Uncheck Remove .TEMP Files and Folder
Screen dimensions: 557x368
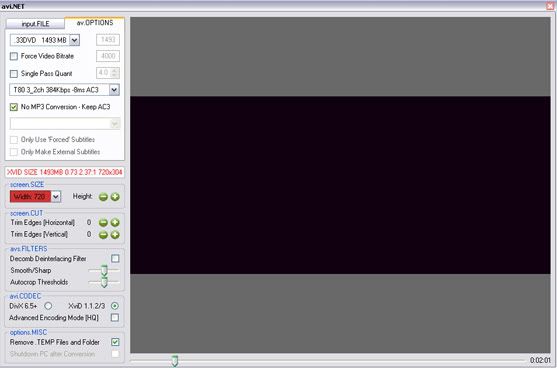click(115, 342)
